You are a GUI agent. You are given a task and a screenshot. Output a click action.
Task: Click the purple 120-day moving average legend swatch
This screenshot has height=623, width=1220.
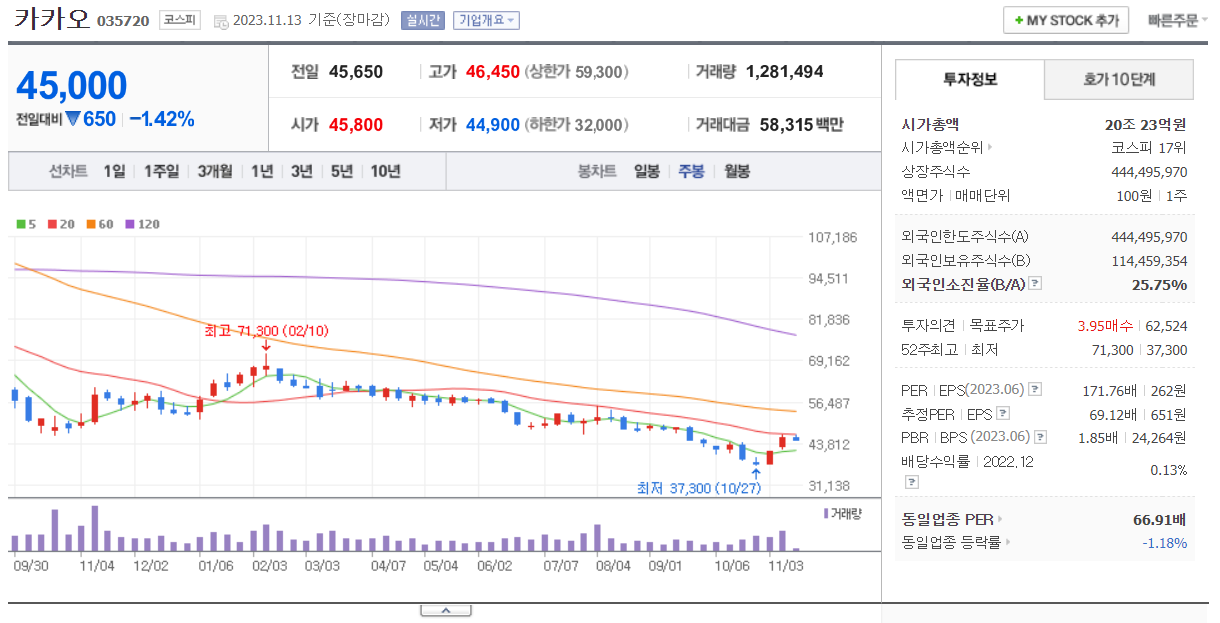tap(130, 224)
